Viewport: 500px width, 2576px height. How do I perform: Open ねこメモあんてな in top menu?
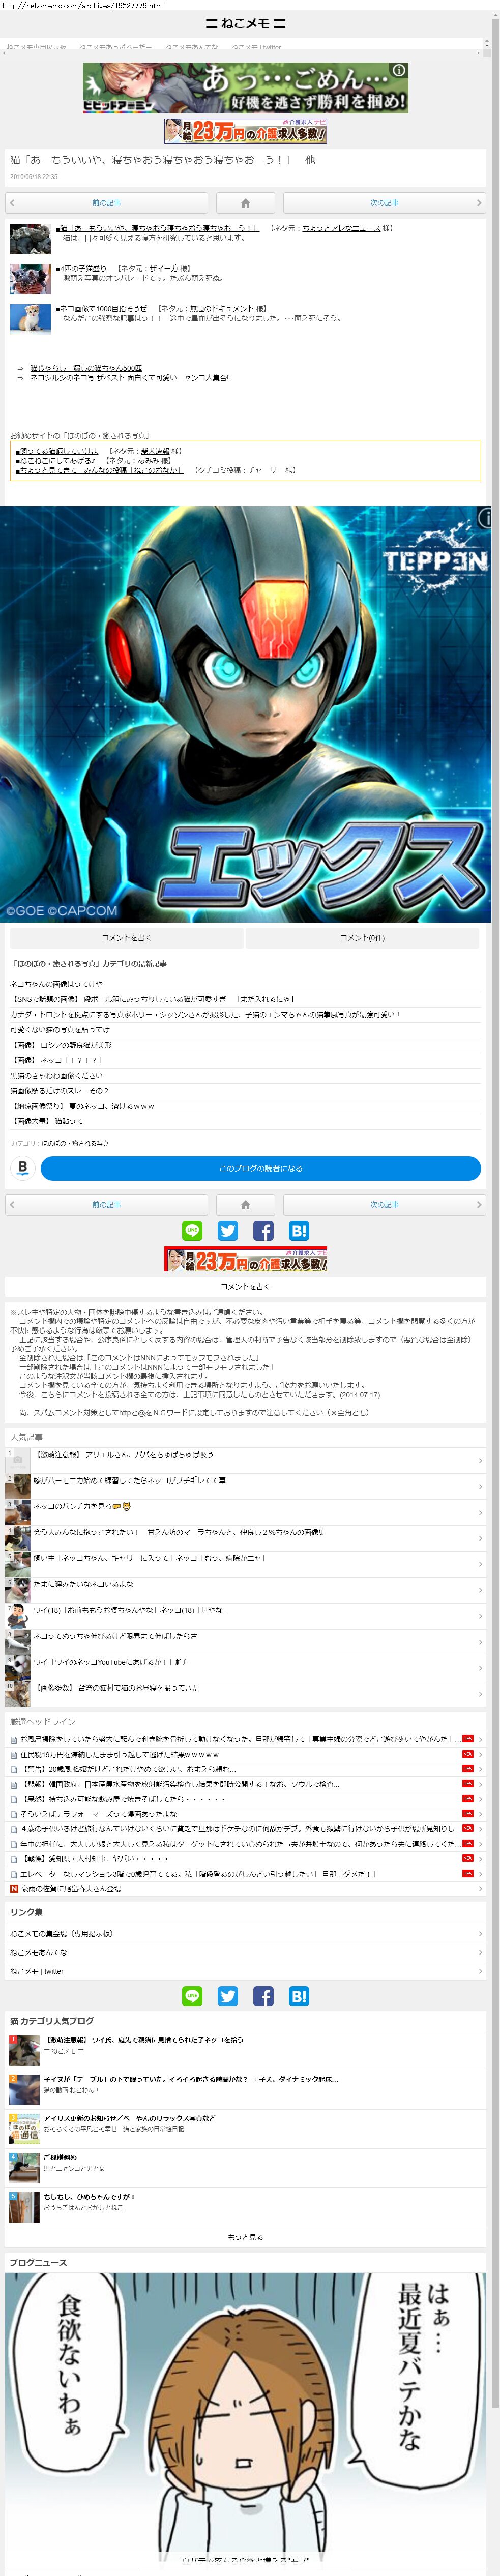click(x=192, y=47)
